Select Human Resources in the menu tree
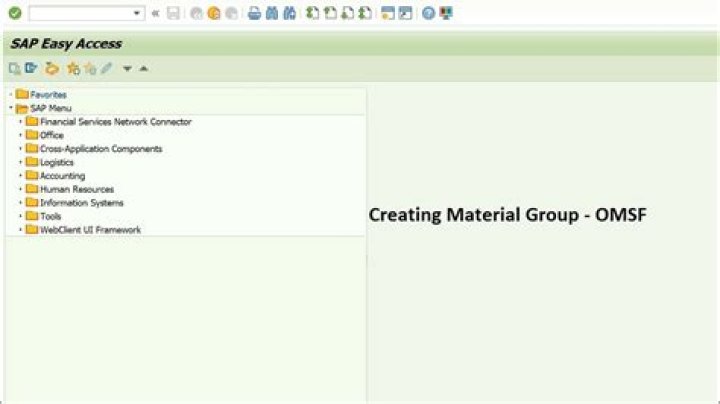 pos(76,189)
